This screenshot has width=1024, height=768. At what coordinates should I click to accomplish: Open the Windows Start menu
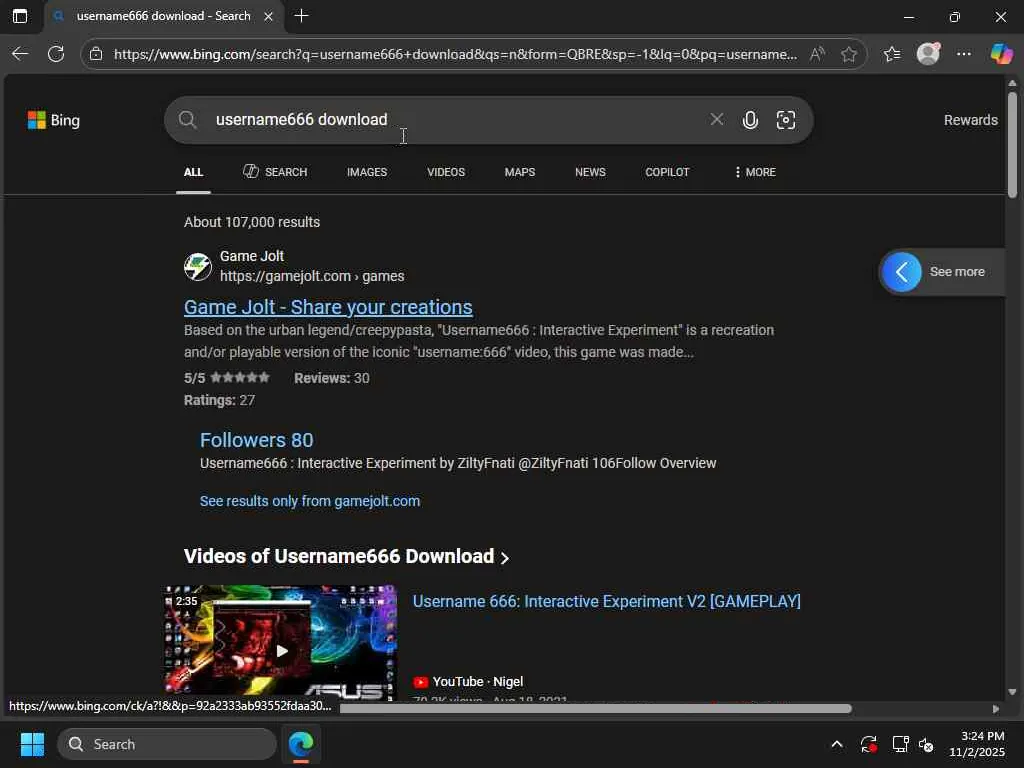coord(32,744)
